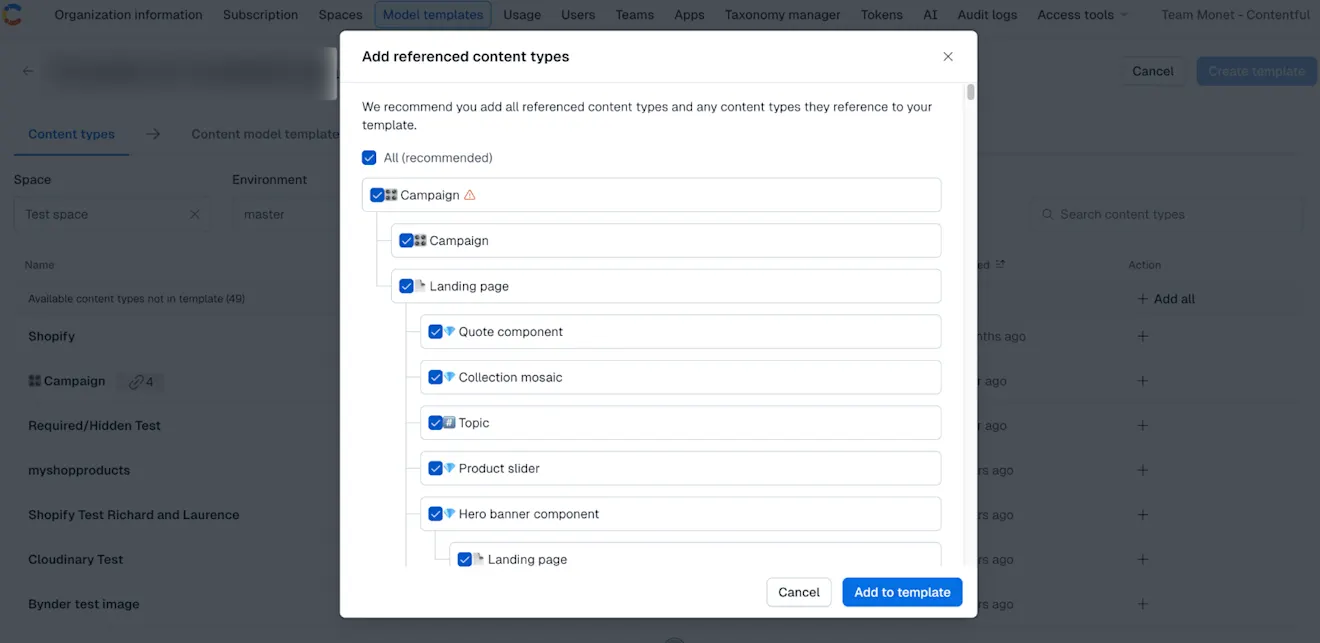Open the master environment selector
The height and width of the screenshot is (643, 1320).
290,214
